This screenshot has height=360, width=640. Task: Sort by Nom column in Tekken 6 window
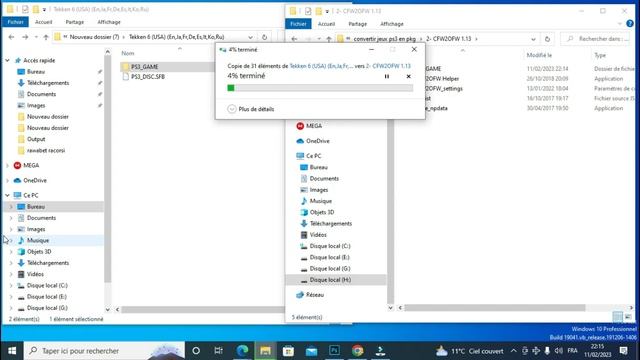(x=128, y=53)
